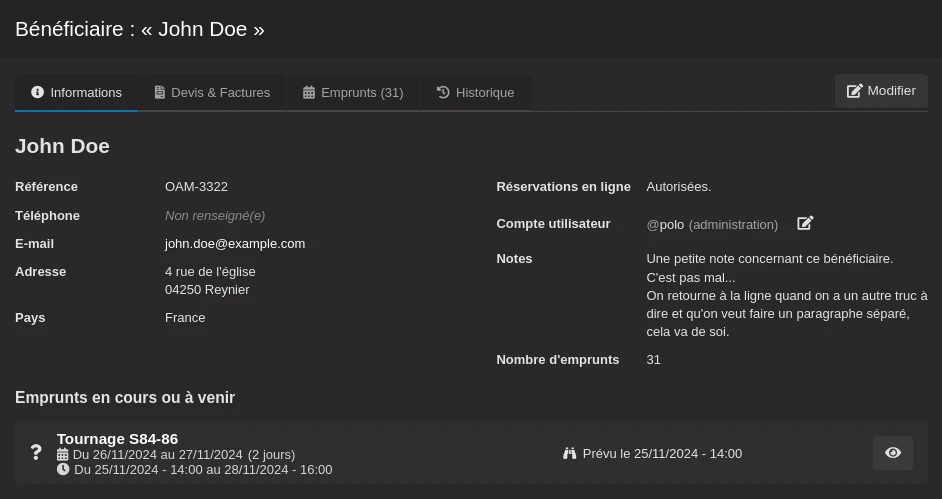Click the question mark status icon
This screenshot has height=499, width=942.
[x=36, y=453]
